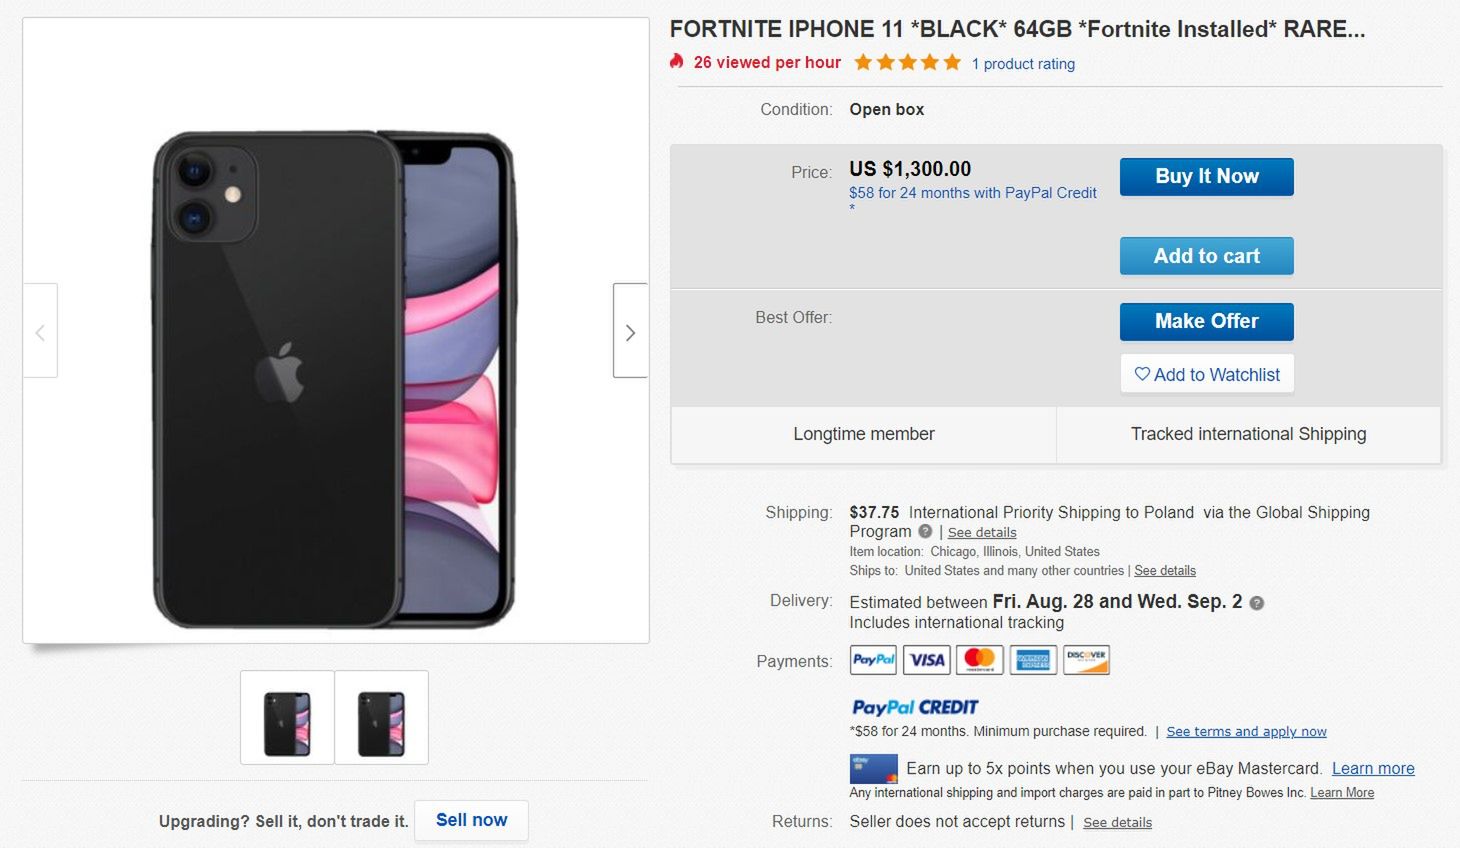Image resolution: width=1460 pixels, height=848 pixels.
Task: Click the next image arrow
Action: click(630, 332)
